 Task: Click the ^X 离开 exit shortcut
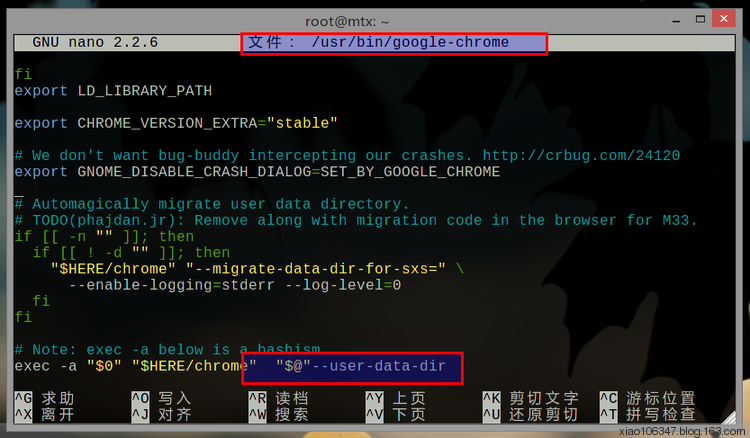tap(44, 414)
